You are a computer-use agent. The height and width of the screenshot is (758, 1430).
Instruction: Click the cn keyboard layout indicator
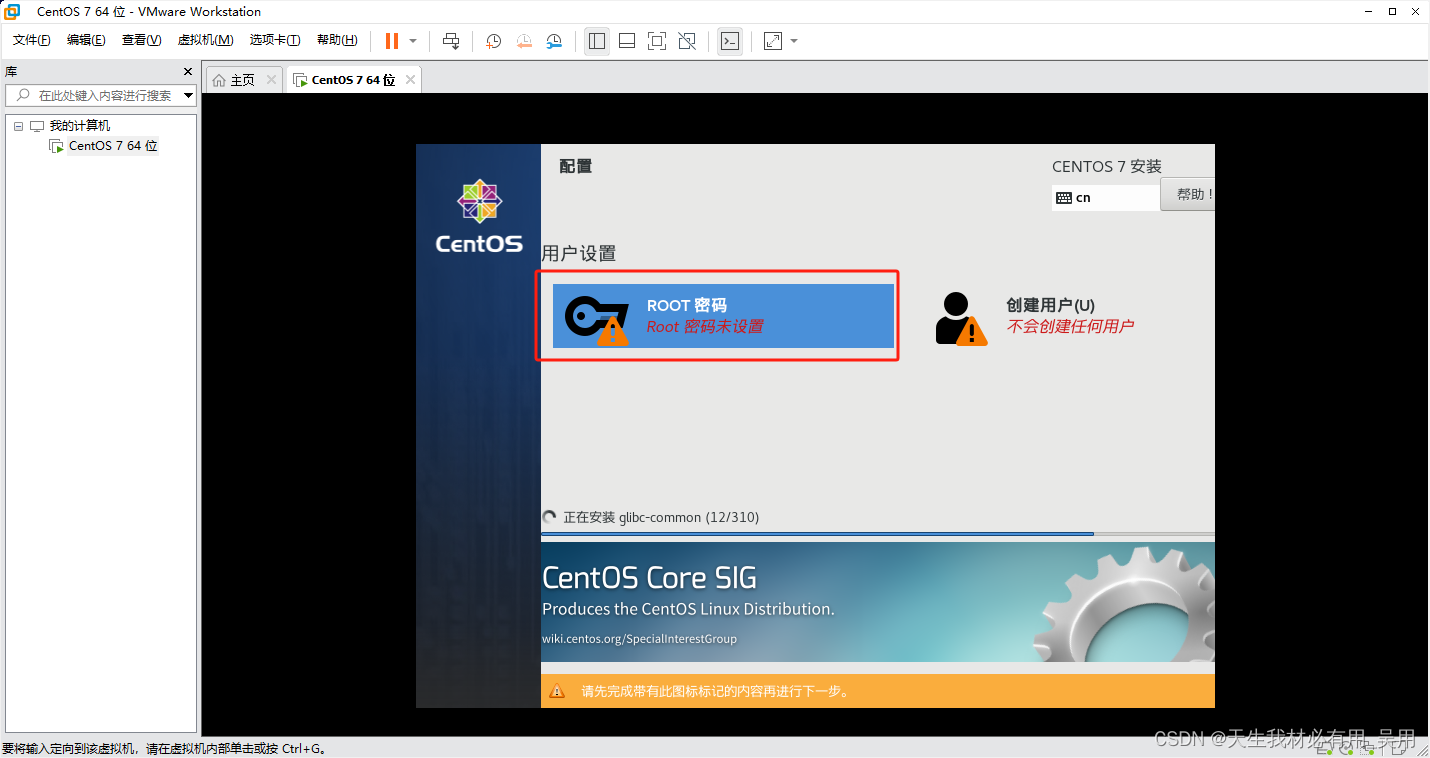coord(1105,198)
